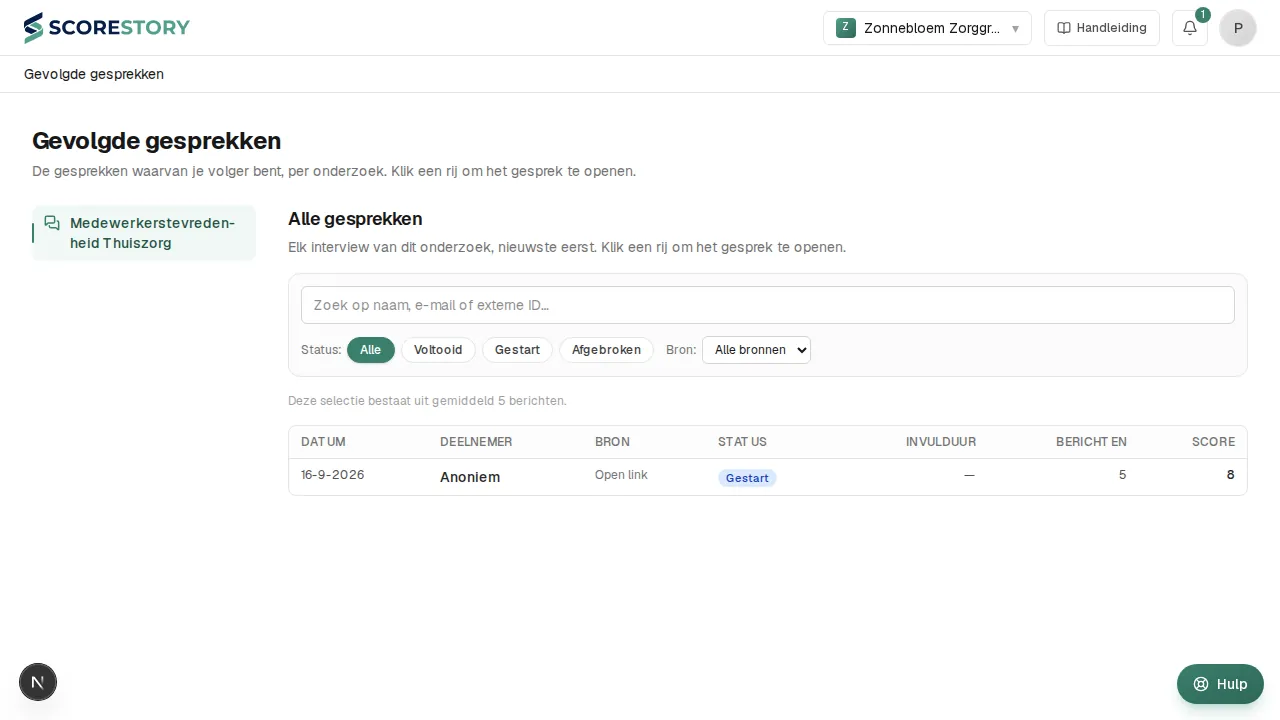Click the Gevolgde gesprekken breadcrumb
Screen dimensions: 1280x720
pos(94,74)
